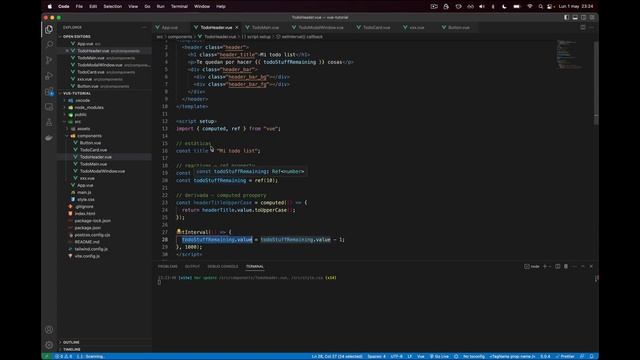The height and width of the screenshot is (360, 640).
Task: Expand the Outline section
Action: [x=71, y=342]
